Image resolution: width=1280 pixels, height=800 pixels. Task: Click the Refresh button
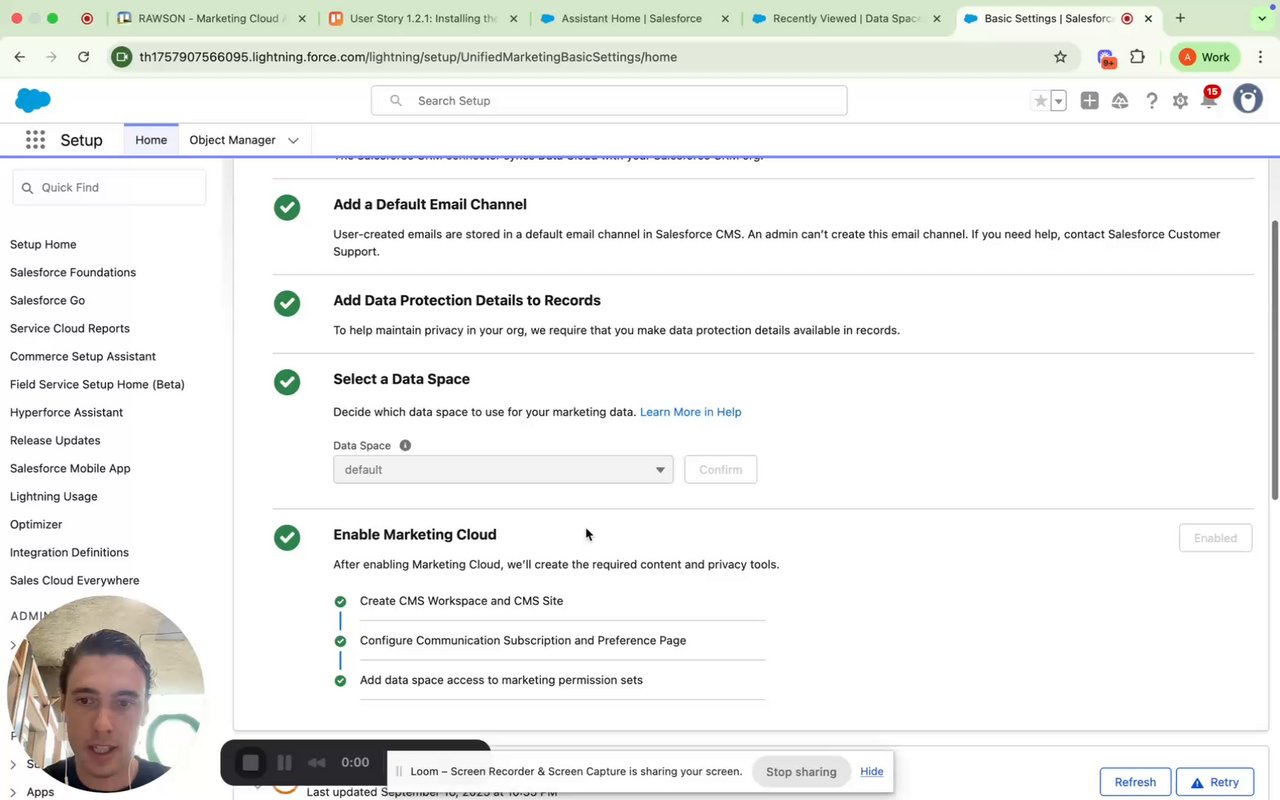(x=1135, y=782)
